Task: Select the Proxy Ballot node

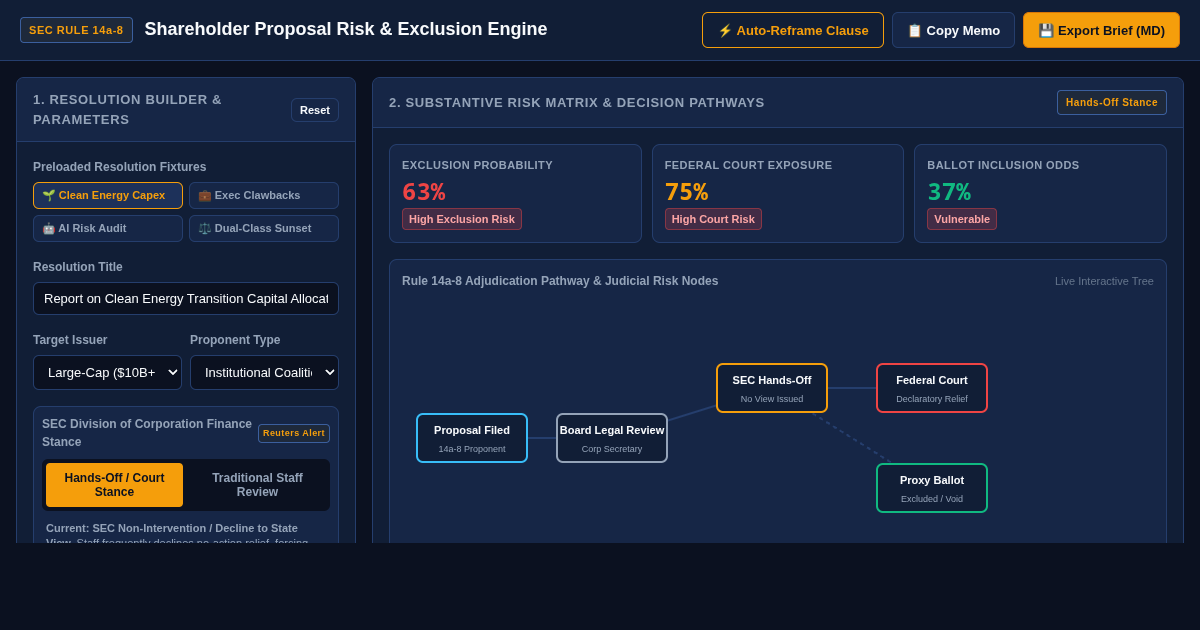Action: (x=932, y=488)
